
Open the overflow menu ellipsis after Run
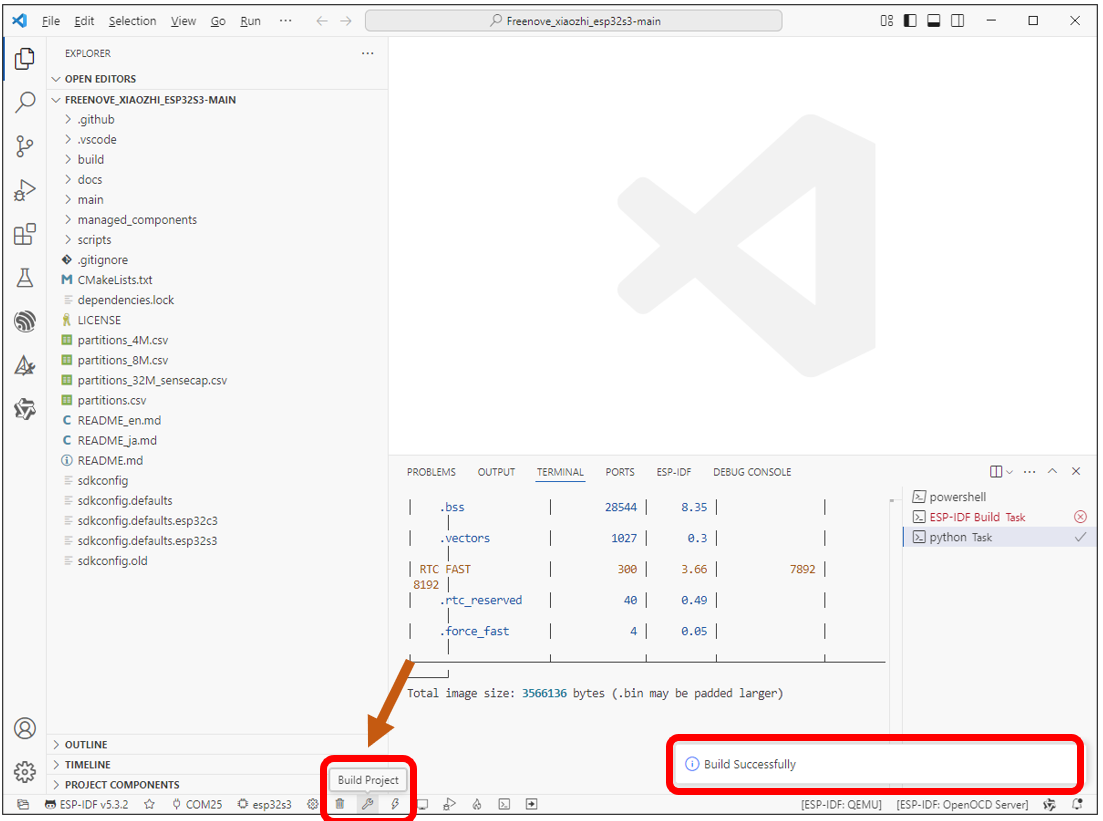point(286,21)
